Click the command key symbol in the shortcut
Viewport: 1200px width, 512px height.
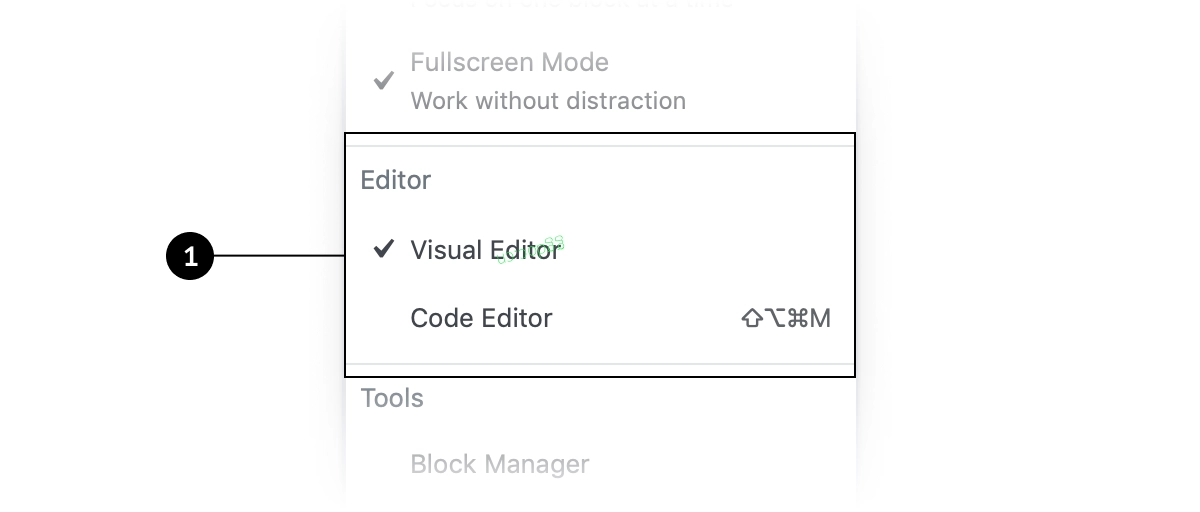tap(798, 319)
